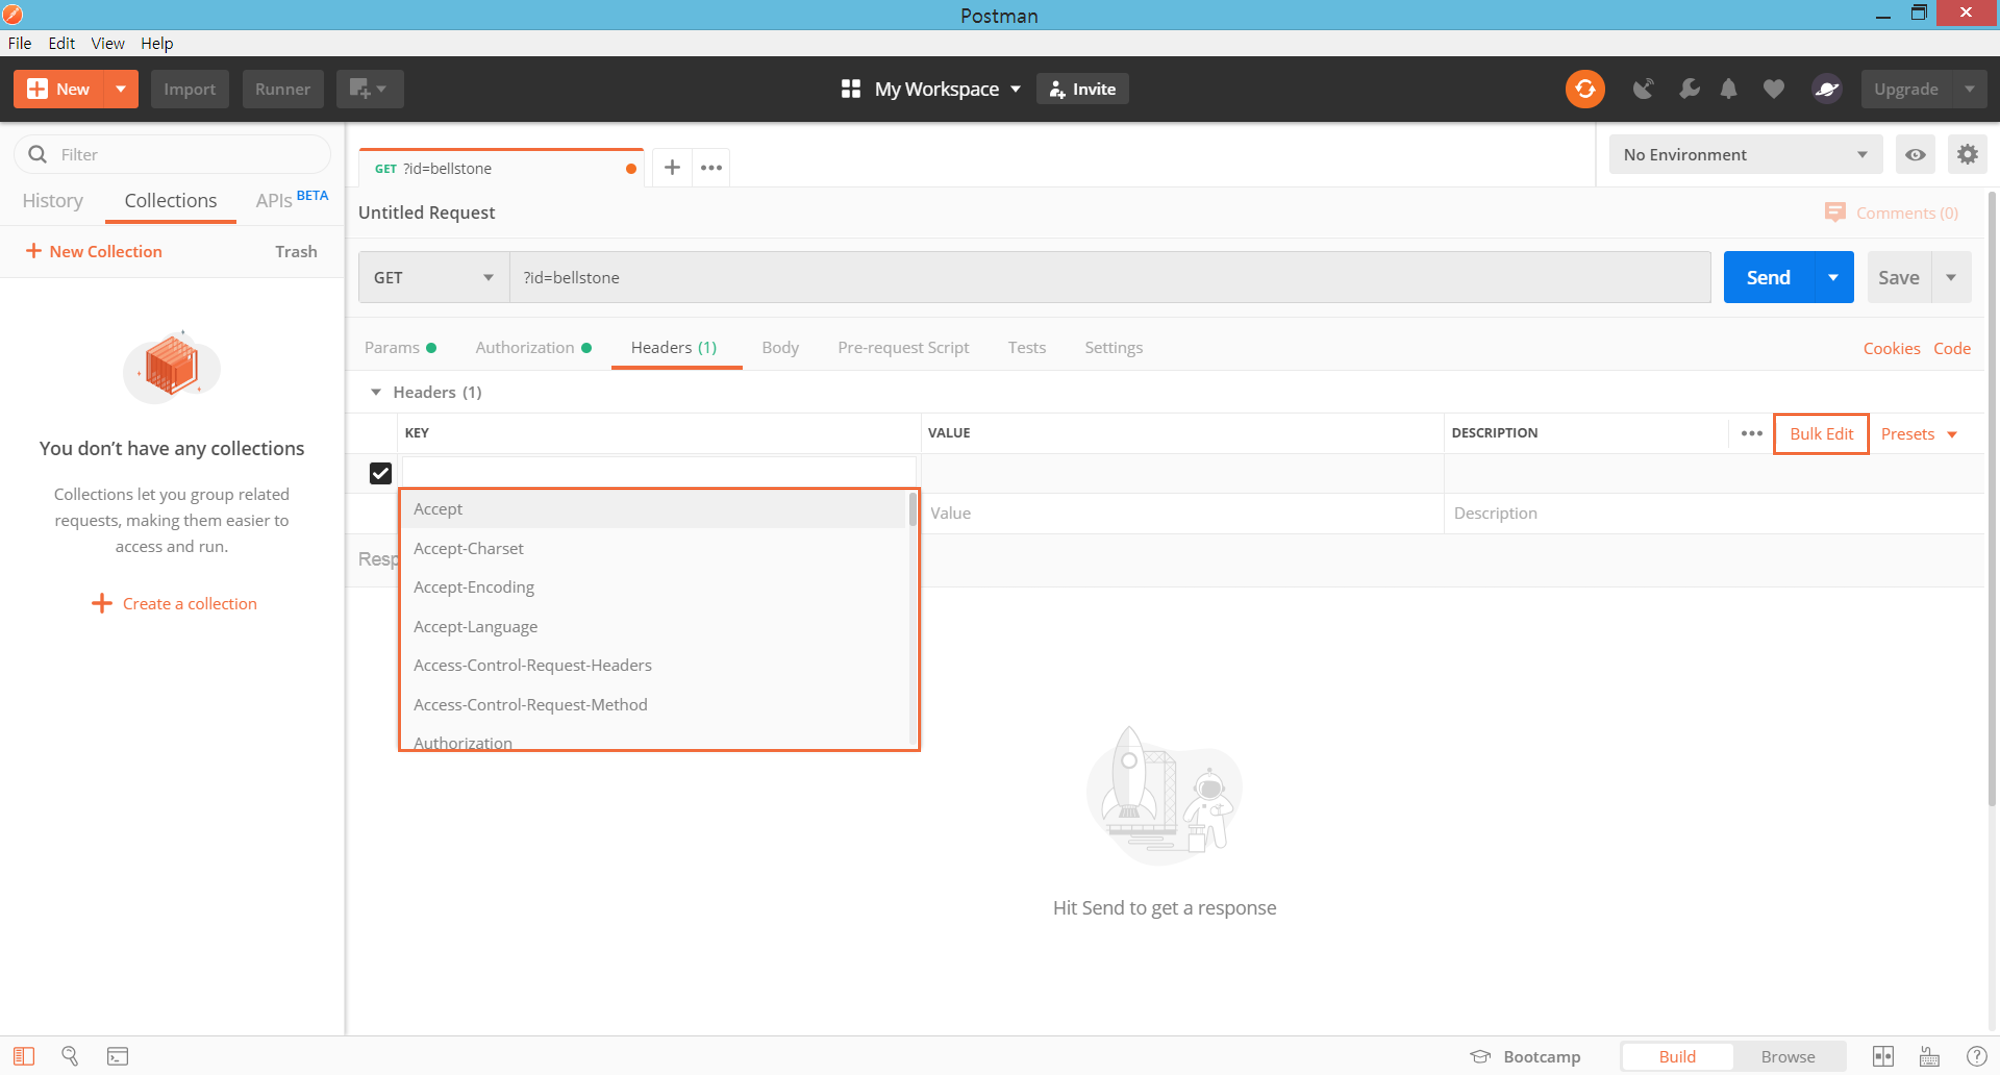Toggle sidebar icon in status bar

(x=24, y=1056)
